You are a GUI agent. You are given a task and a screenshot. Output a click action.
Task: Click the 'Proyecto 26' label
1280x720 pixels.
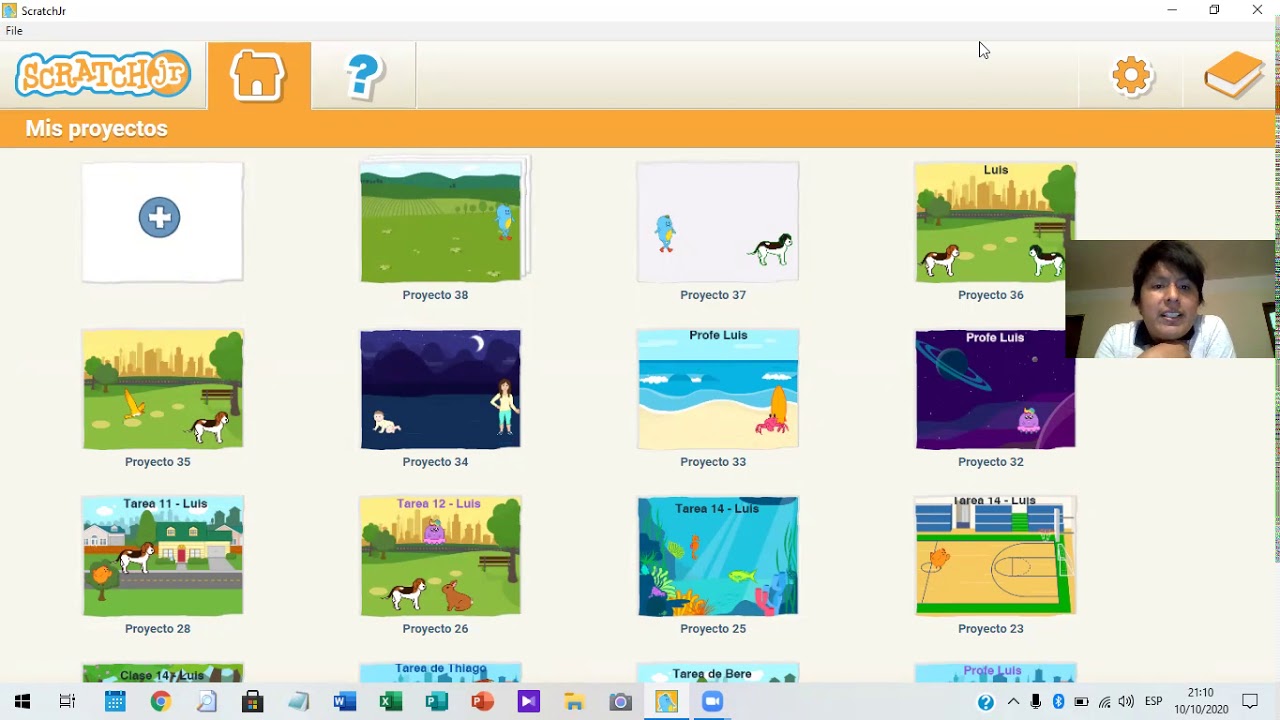(435, 629)
